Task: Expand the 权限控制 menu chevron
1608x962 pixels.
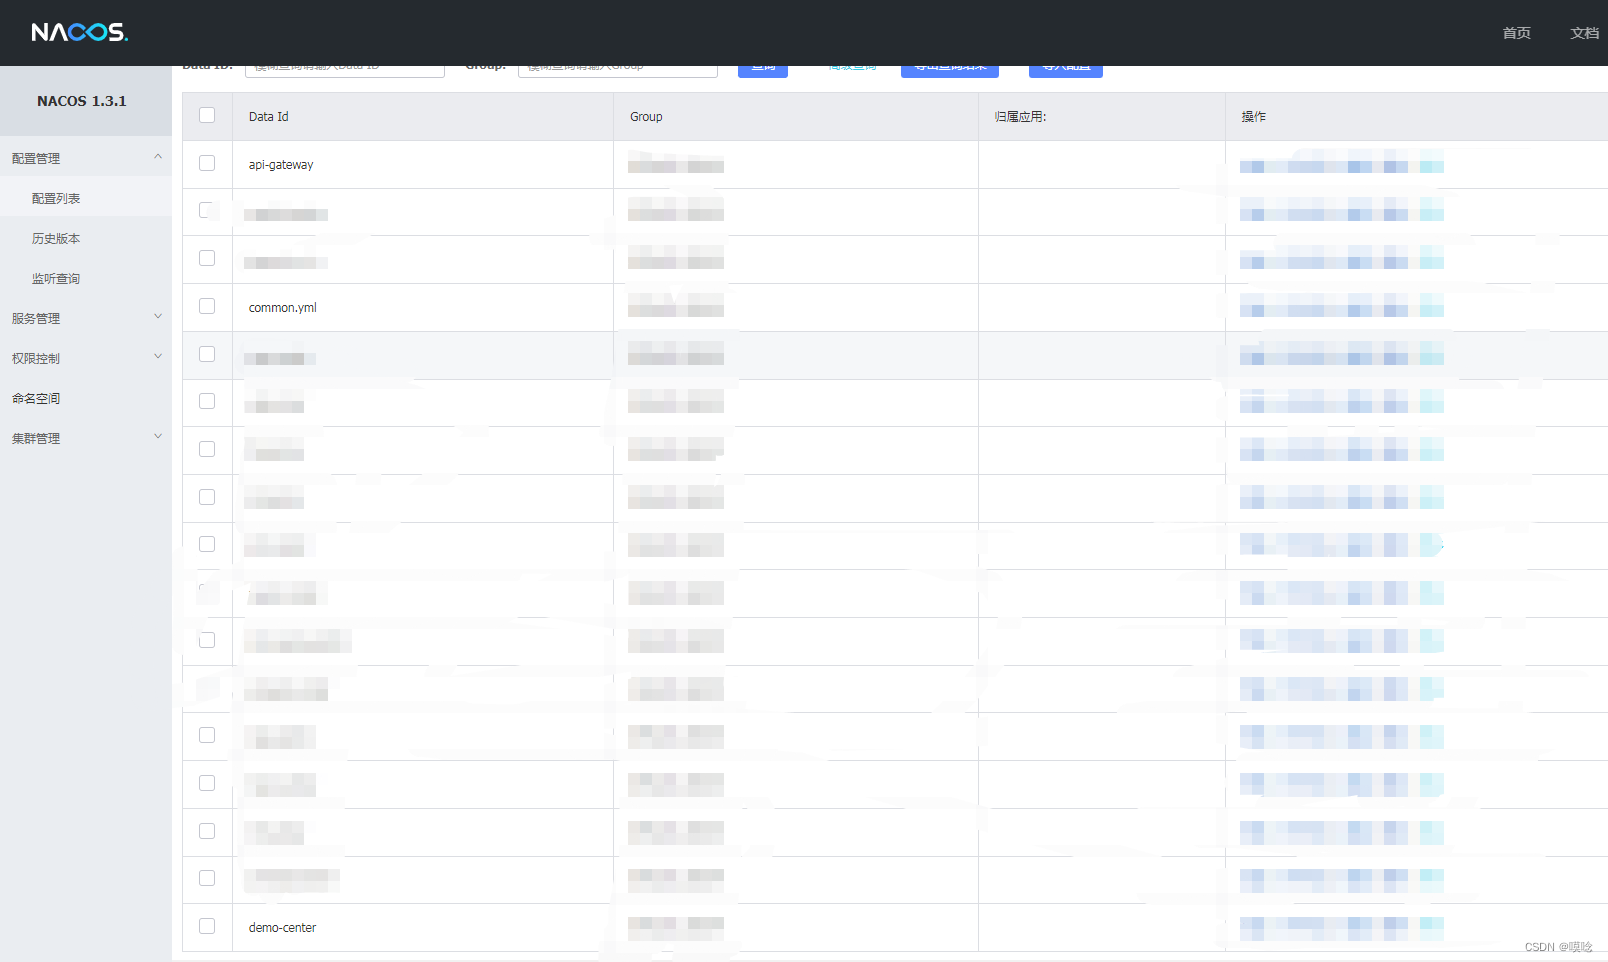Action: (x=158, y=356)
